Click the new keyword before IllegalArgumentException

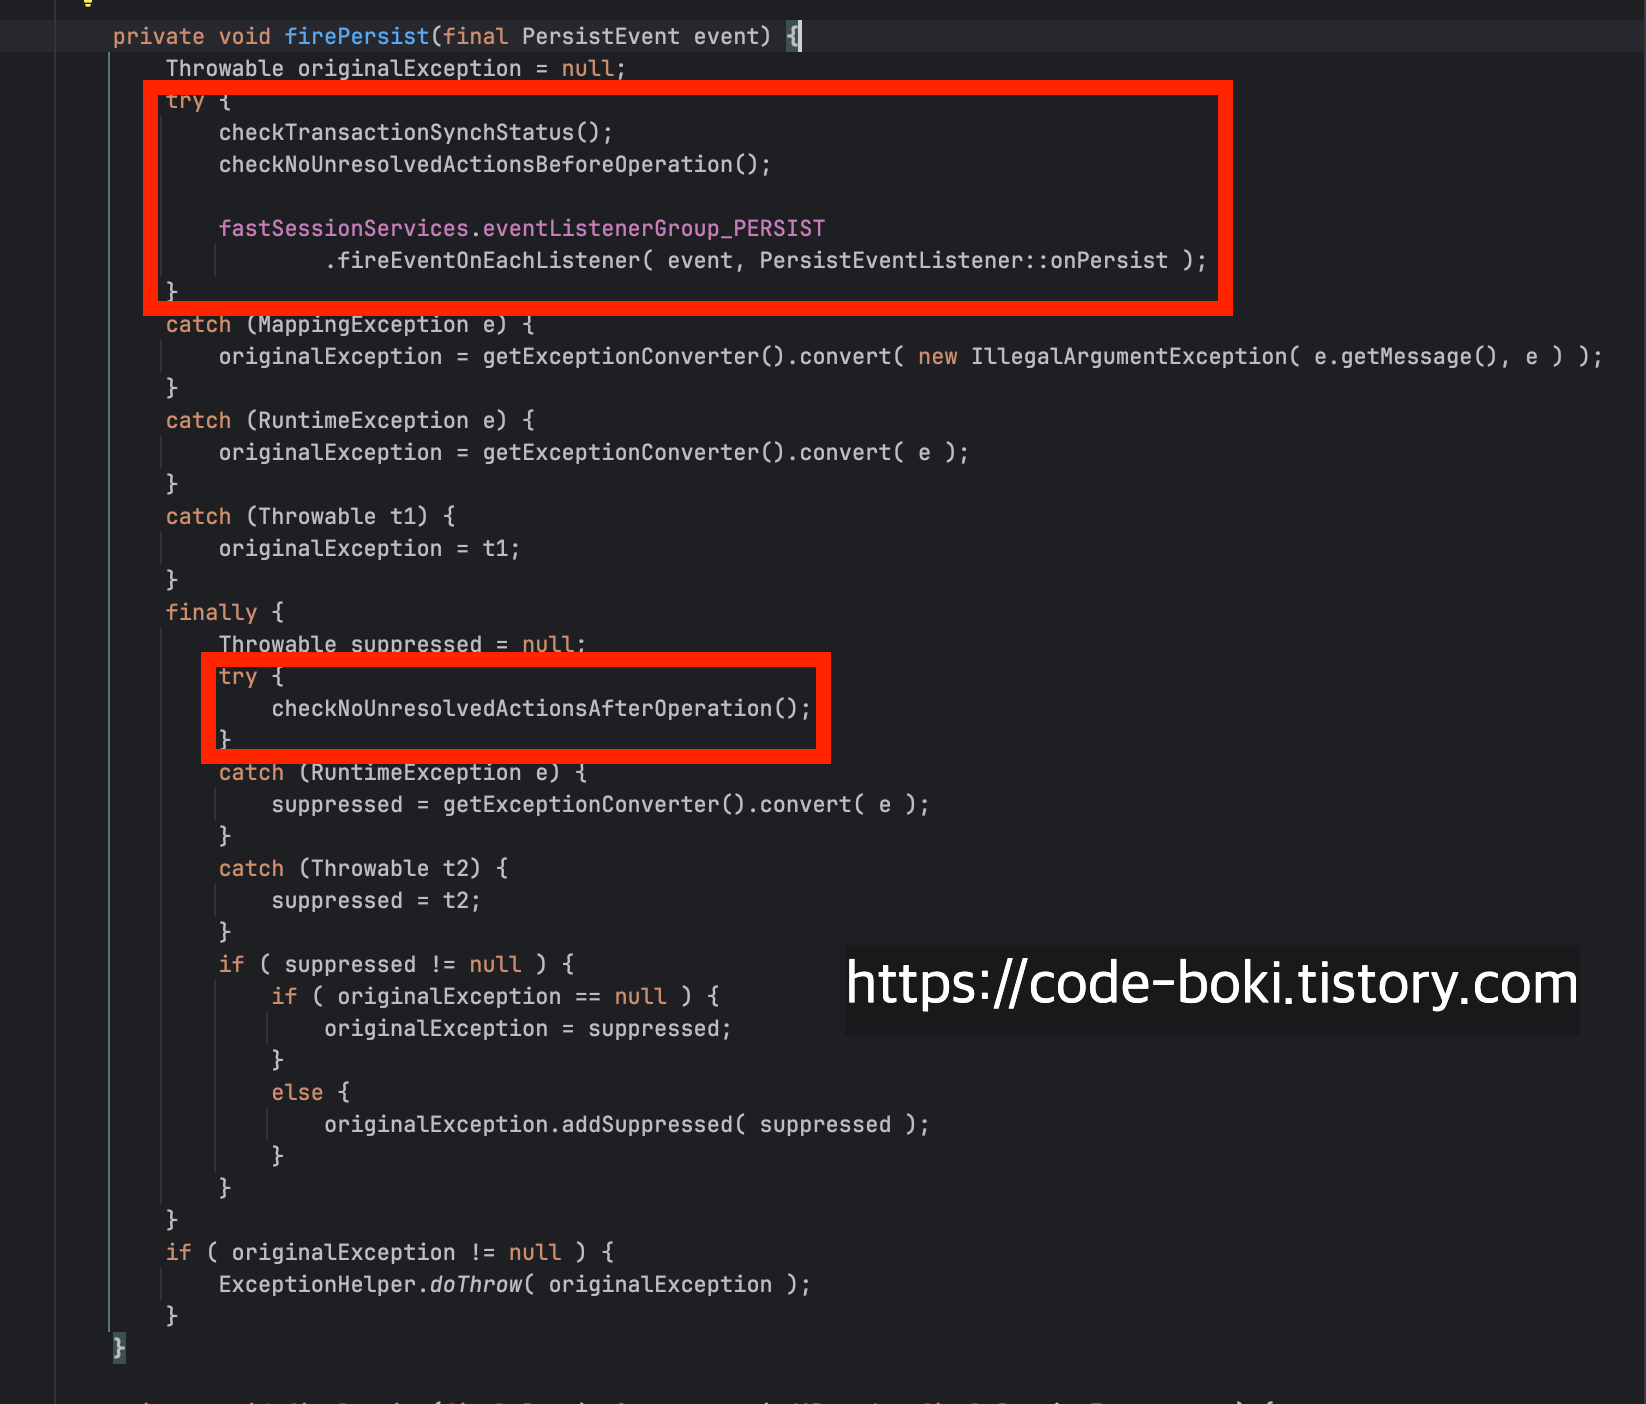(x=938, y=356)
